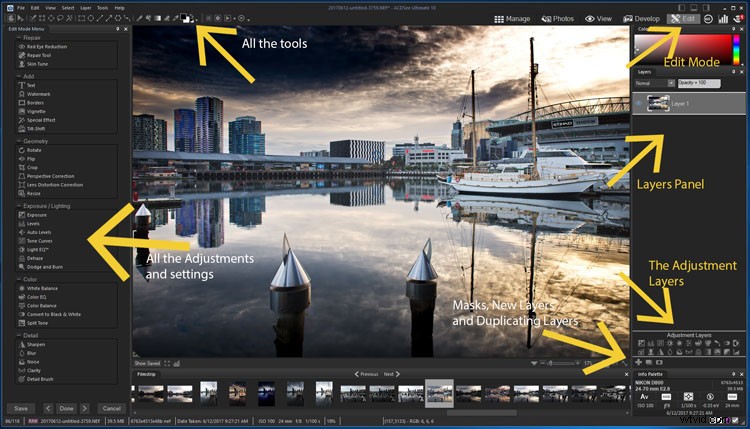Collapse the Detail group
This screenshot has width=750, height=429.
[x=19, y=335]
